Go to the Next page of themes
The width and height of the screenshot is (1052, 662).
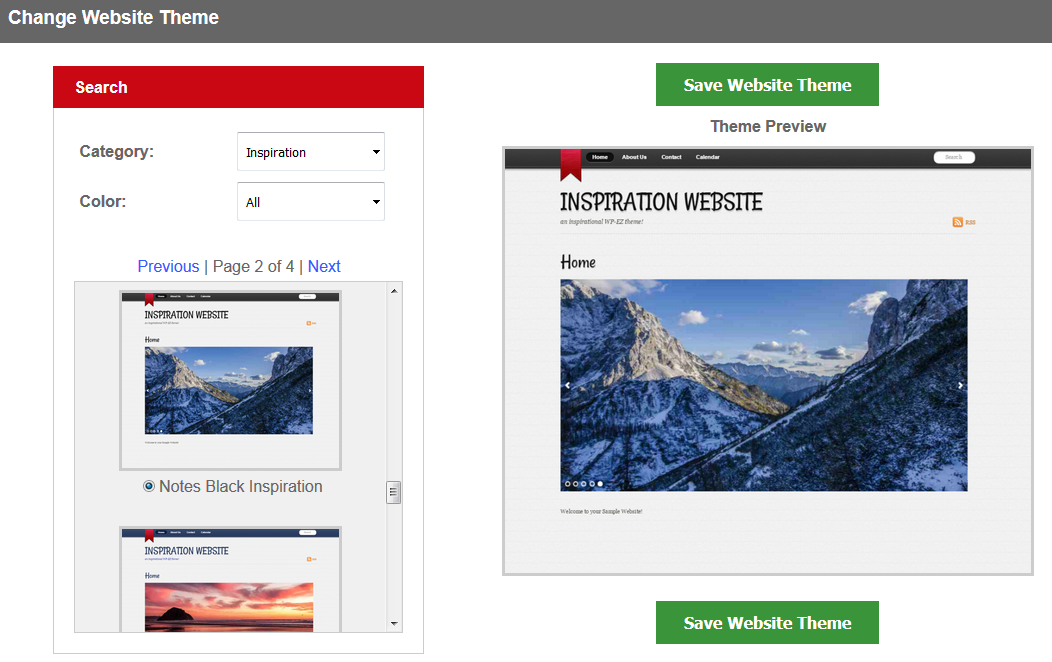[324, 266]
